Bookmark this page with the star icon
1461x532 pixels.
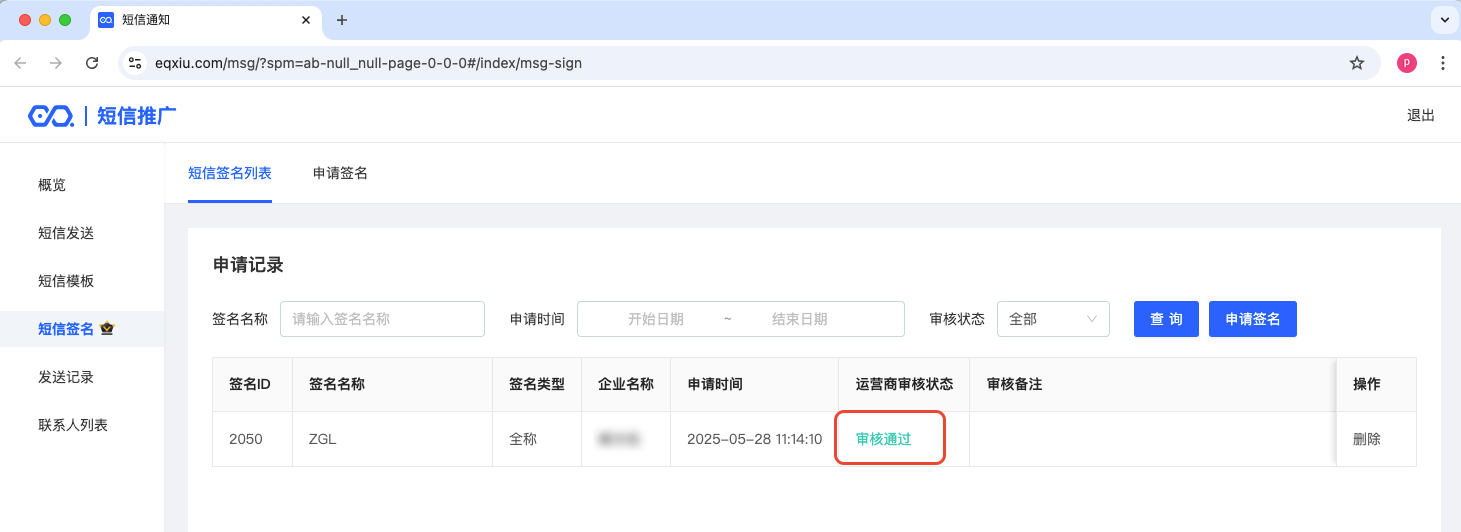pyautogui.click(x=1357, y=63)
